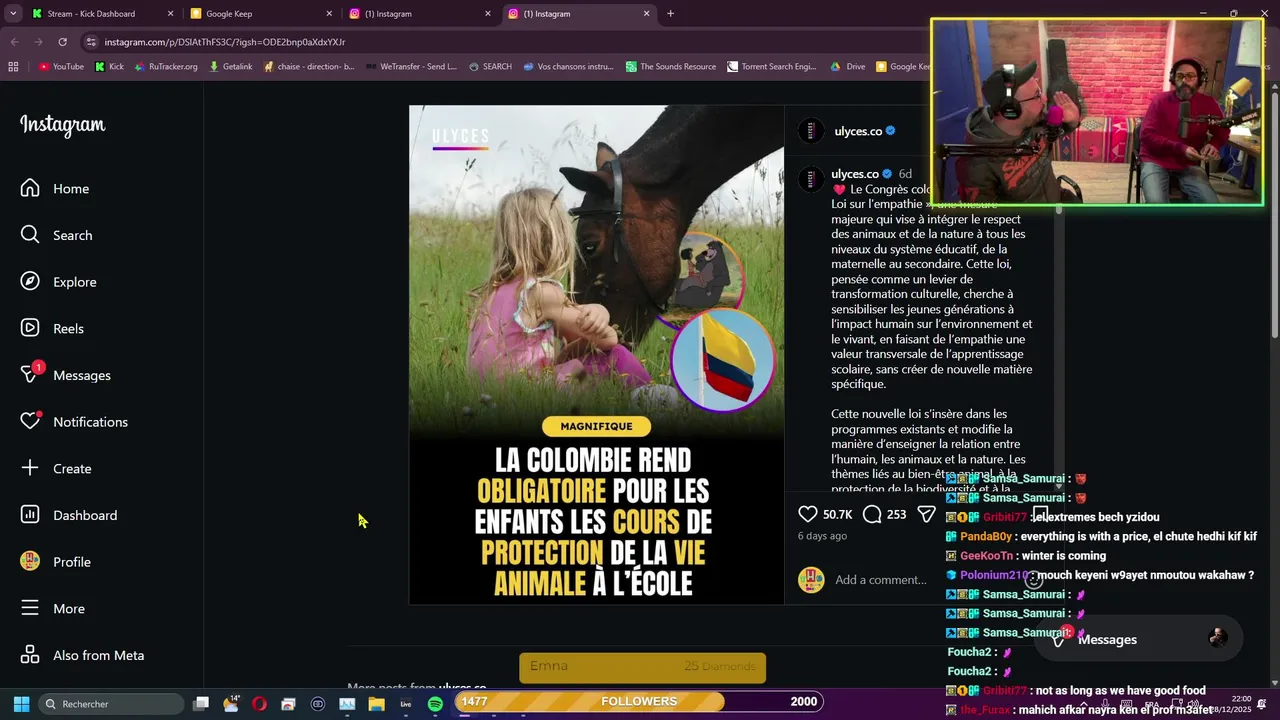
Task: Like the ulyces.co post with heart icon
Action: (x=808, y=514)
